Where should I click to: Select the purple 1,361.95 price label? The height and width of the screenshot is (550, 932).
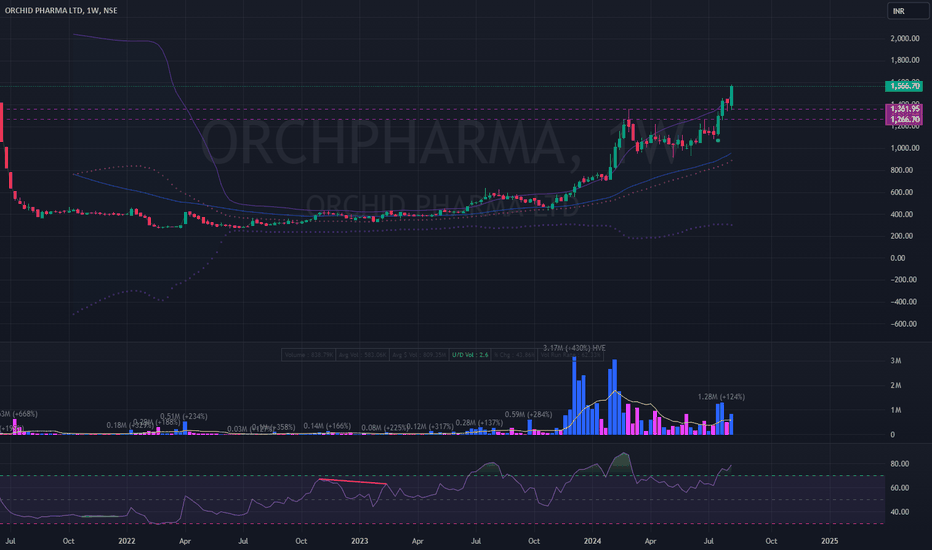[904, 109]
